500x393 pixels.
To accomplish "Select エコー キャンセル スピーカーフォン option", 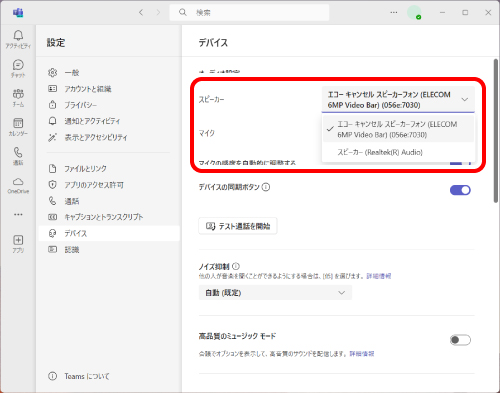I will click(x=398, y=129).
